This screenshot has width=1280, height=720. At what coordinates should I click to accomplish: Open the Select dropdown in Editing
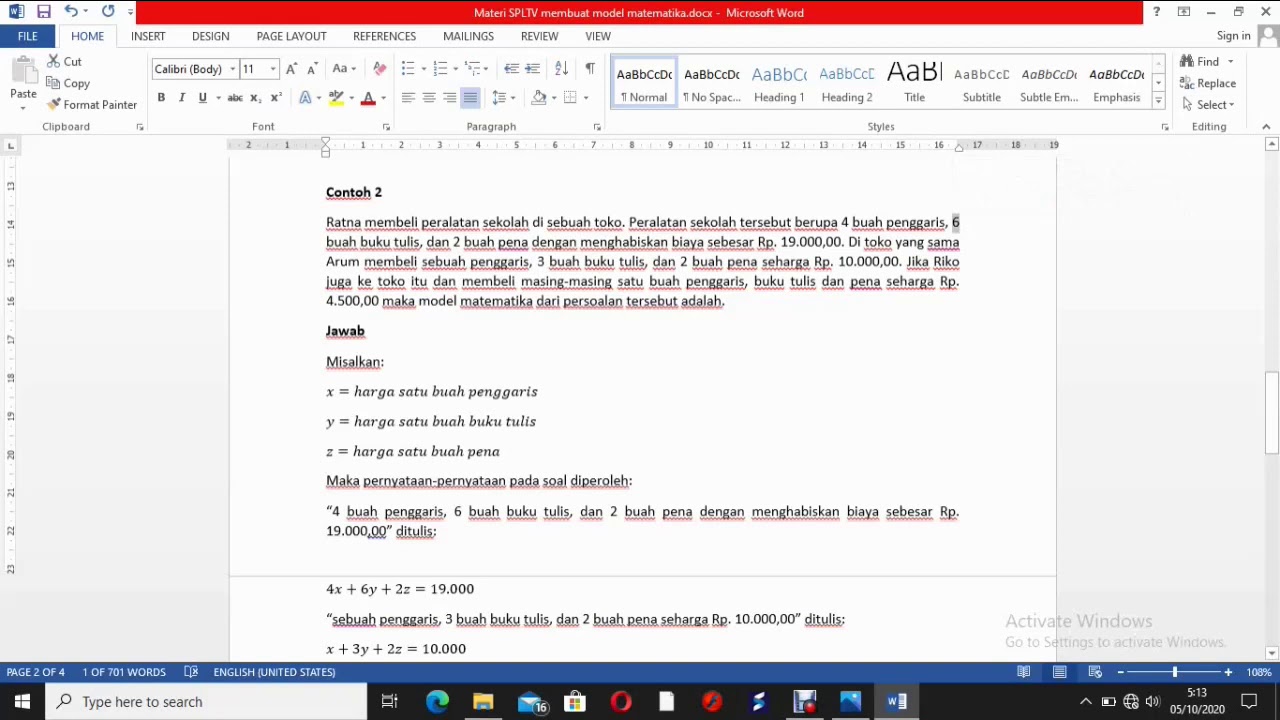click(1209, 105)
